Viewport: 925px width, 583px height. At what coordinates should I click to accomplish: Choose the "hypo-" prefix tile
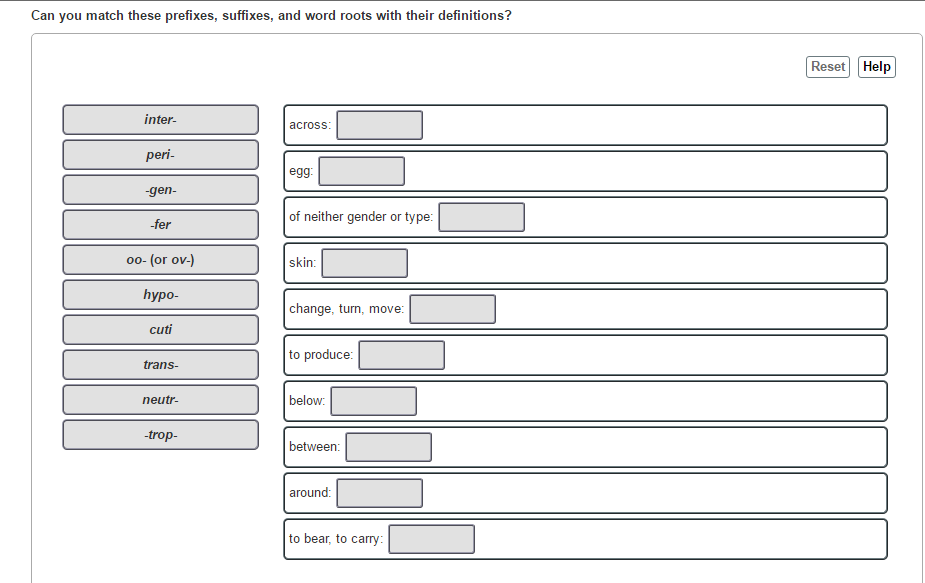(160, 294)
